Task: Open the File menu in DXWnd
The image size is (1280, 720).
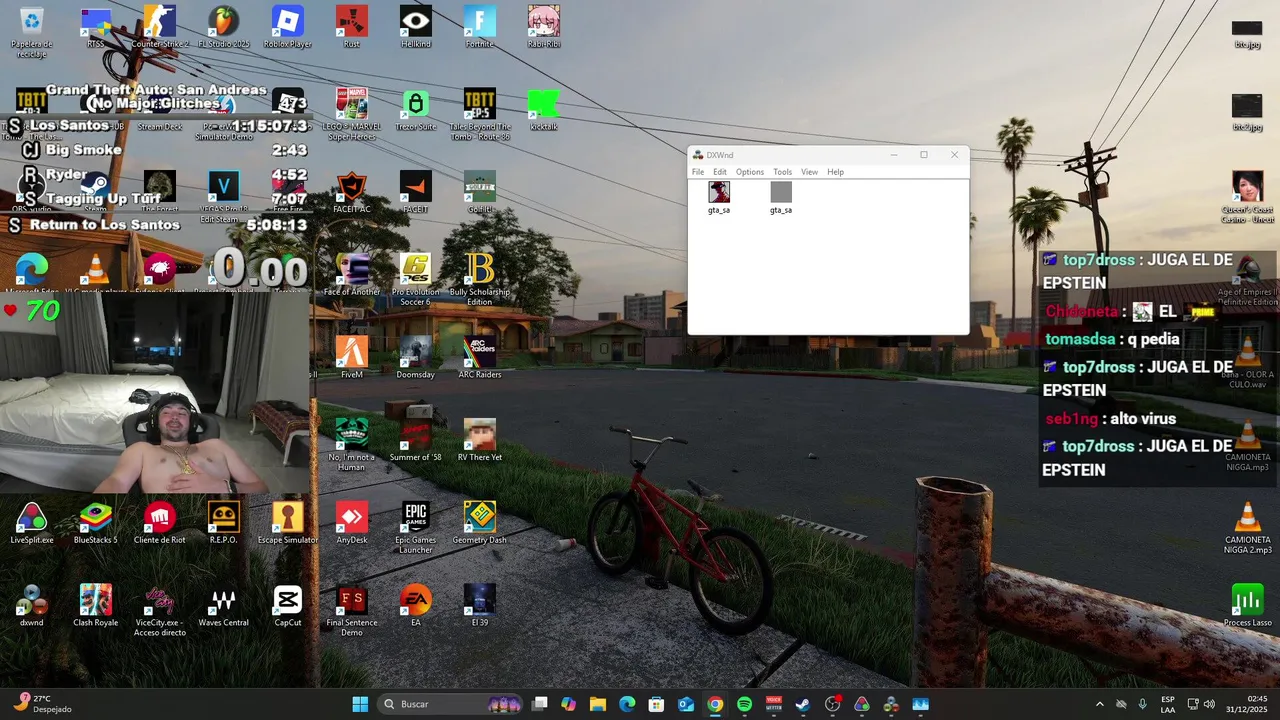Action: 698,172
